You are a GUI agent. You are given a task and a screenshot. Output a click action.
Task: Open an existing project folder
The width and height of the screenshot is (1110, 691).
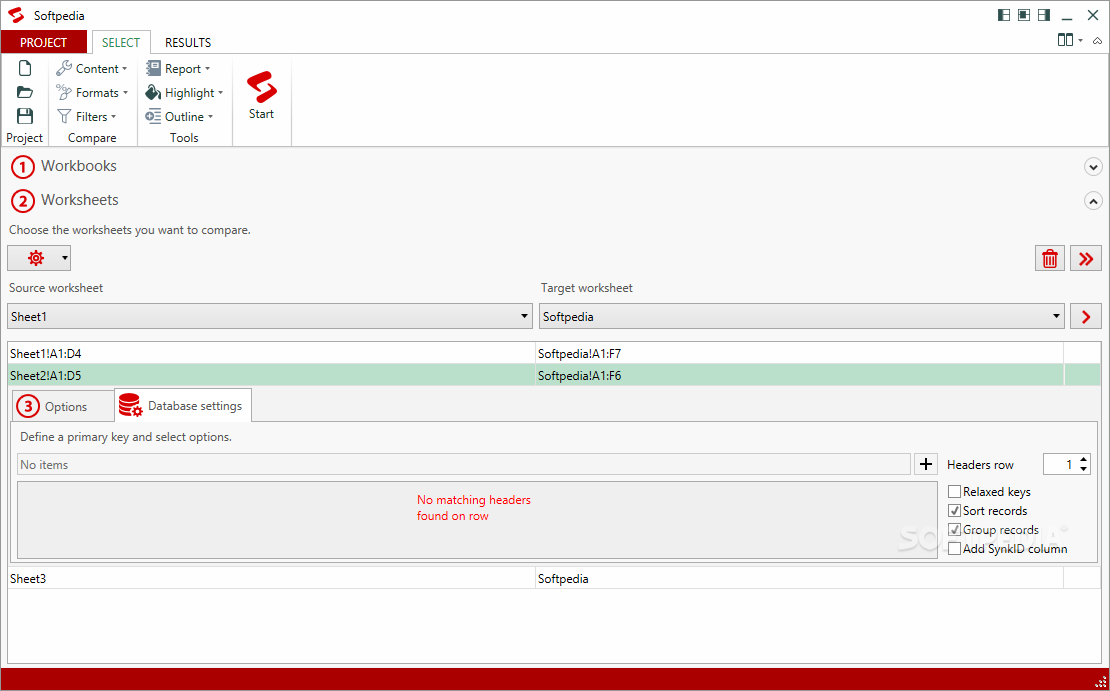25,92
